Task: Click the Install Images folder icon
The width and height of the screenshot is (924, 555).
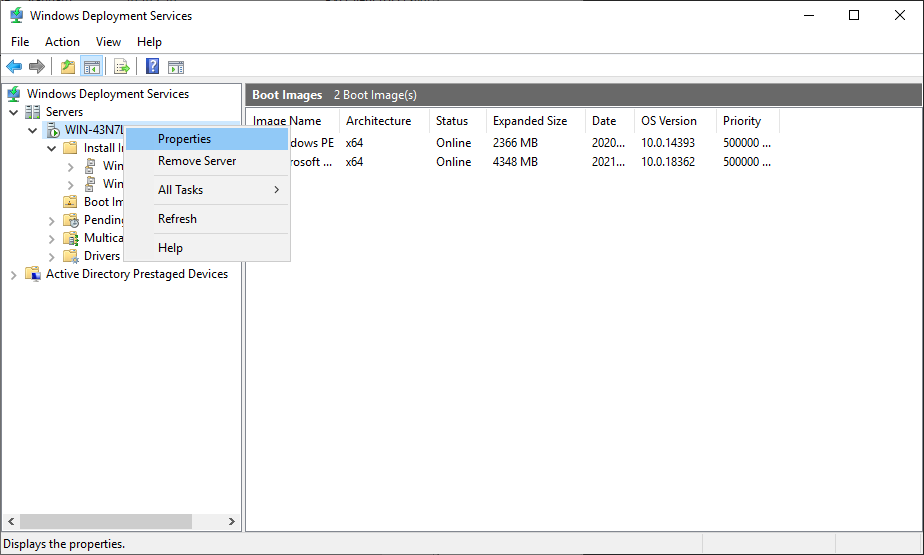Action: 70,148
